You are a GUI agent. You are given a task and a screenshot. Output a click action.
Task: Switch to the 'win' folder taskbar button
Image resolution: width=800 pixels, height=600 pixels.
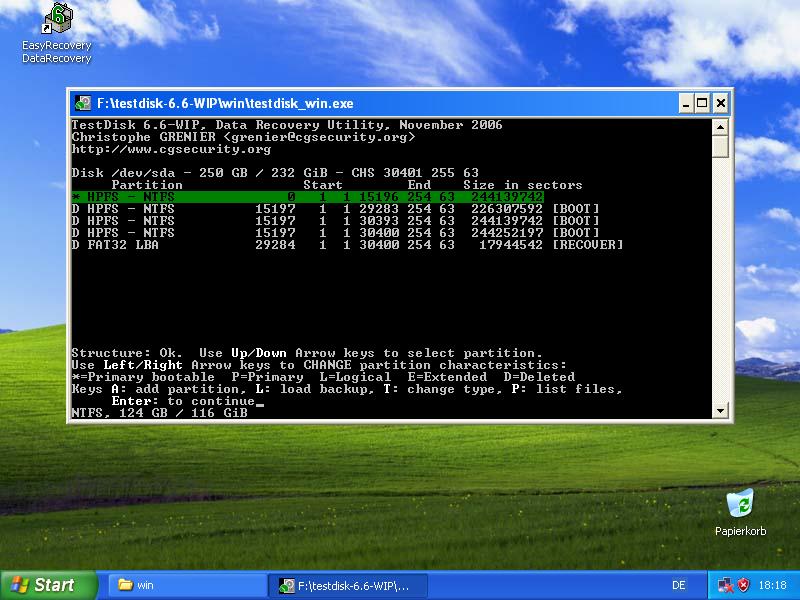coord(187,585)
